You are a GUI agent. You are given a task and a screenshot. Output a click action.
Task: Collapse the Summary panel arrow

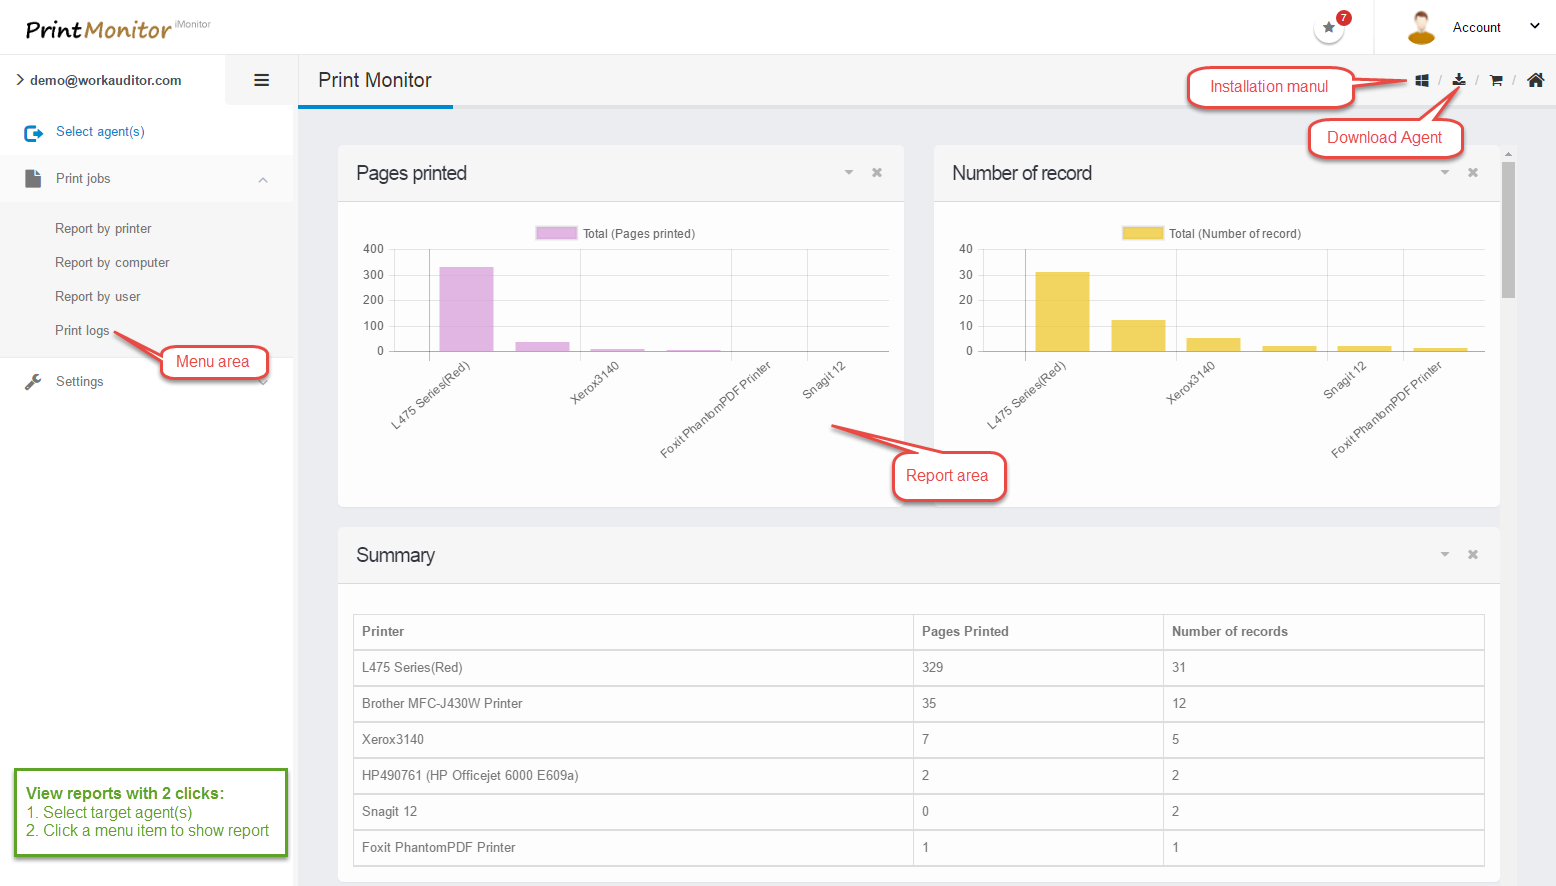tap(1445, 555)
